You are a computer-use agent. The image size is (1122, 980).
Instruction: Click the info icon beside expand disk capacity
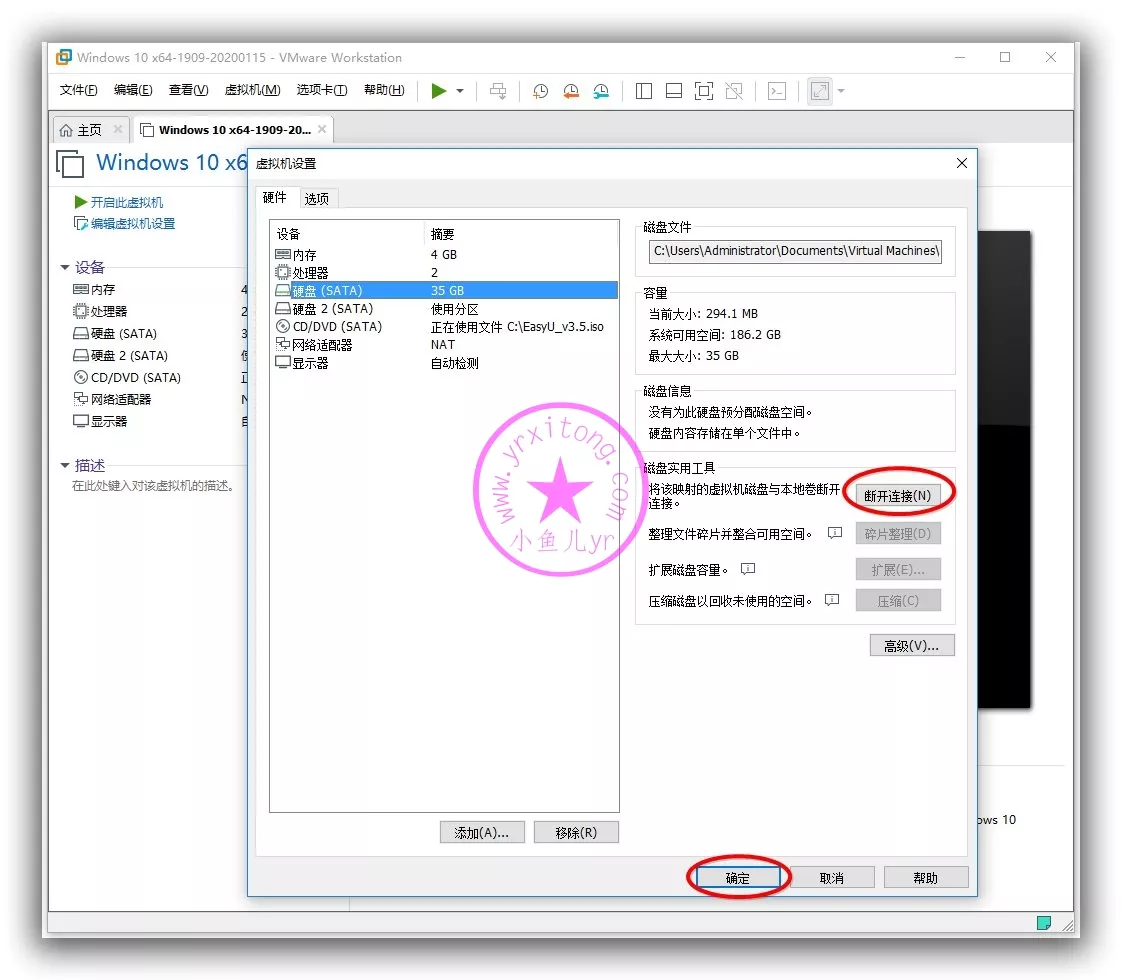(748, 569)
